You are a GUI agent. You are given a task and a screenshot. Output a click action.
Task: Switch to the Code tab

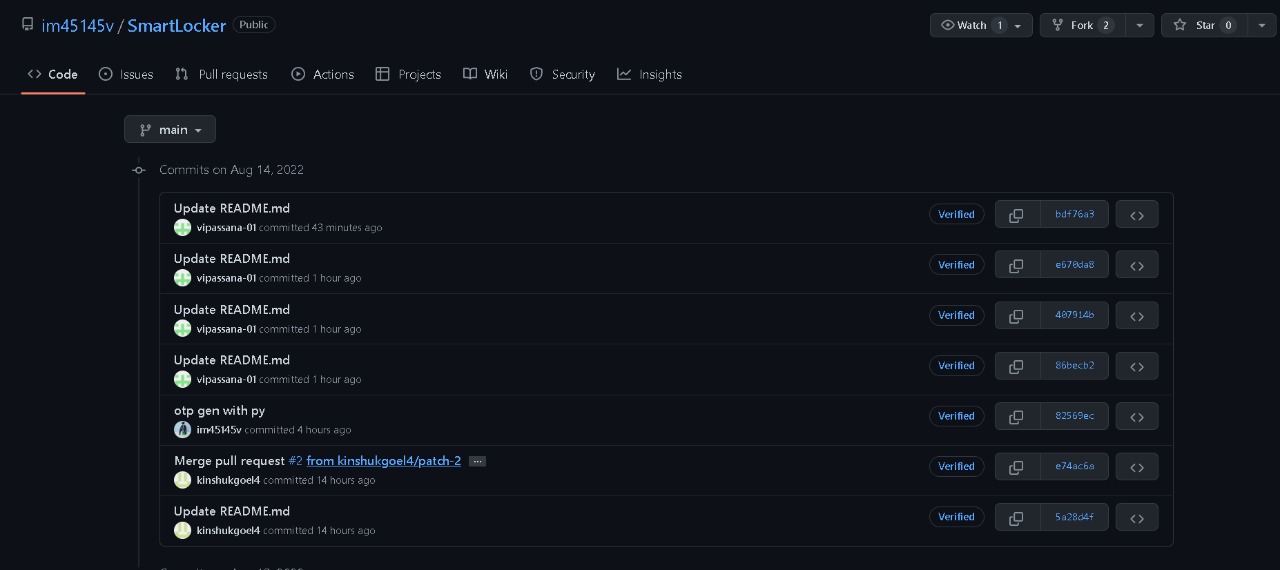pyautogui.click(x=53, y=74)
